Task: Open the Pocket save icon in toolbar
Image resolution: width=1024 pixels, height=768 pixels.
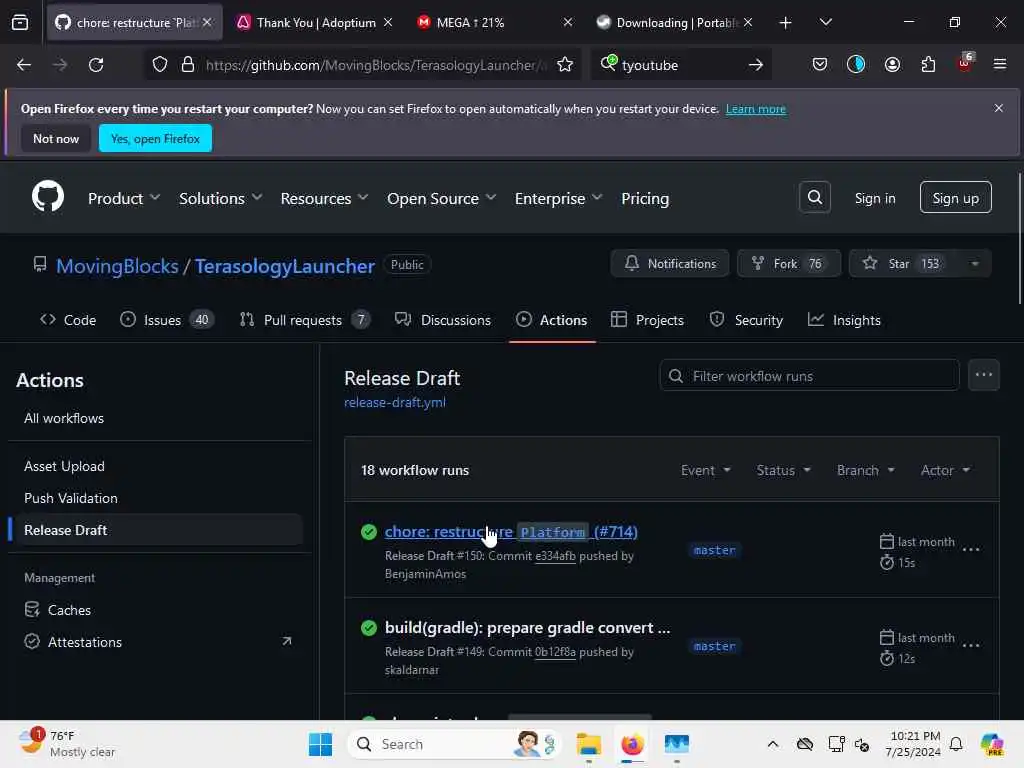Action: point(820,65)
